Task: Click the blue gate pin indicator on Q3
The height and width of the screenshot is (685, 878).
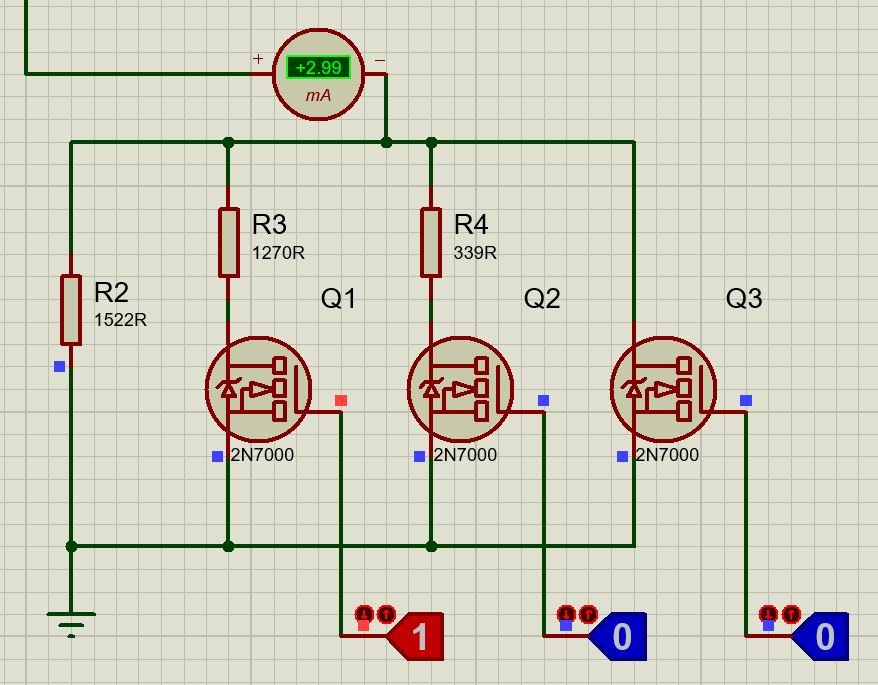Action: [x=746, y=400]
